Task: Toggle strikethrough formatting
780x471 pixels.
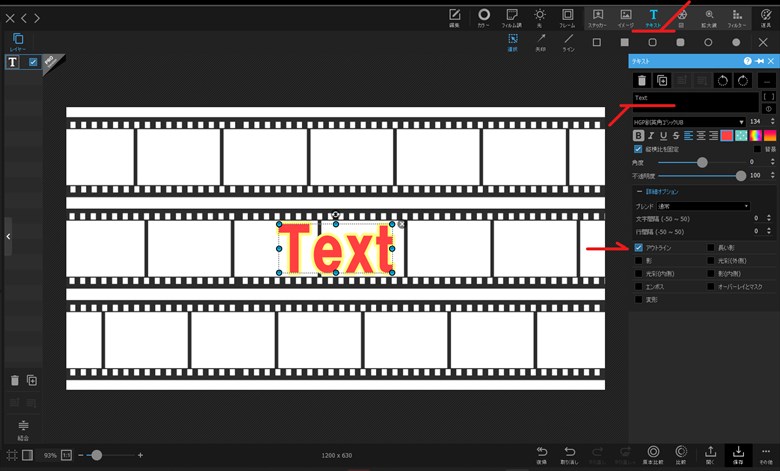Action: (x=676, y=135)
